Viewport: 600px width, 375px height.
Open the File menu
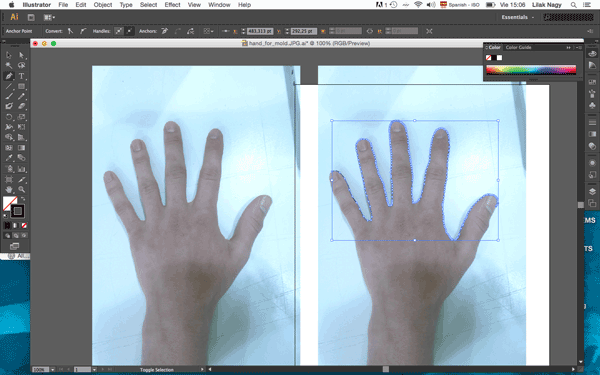pyautogui.click(x=63, y=5)
